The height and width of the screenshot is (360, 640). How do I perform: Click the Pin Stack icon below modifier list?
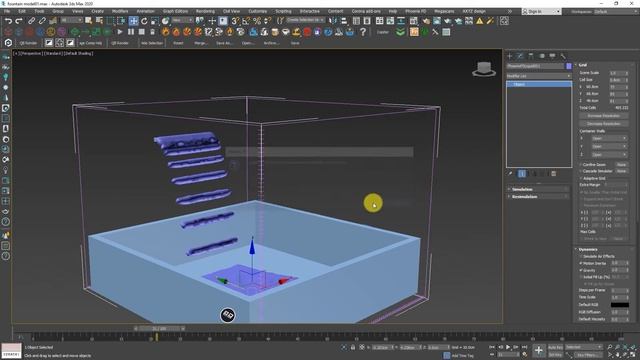pos(510,174)
